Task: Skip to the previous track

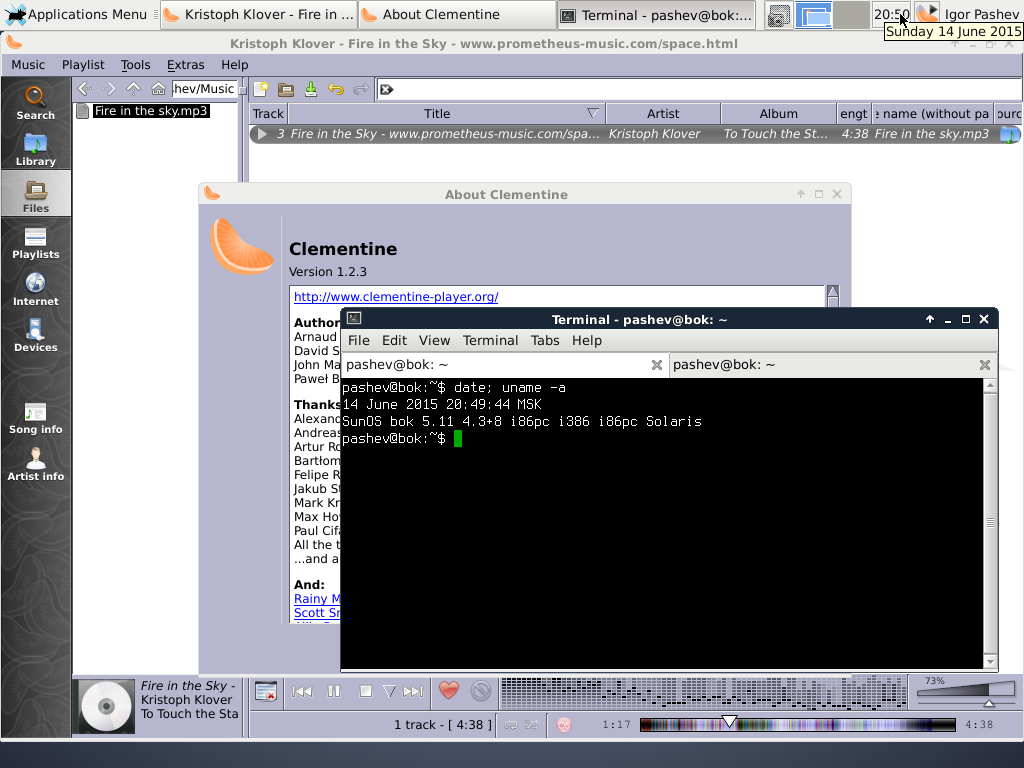Action: 302,691
